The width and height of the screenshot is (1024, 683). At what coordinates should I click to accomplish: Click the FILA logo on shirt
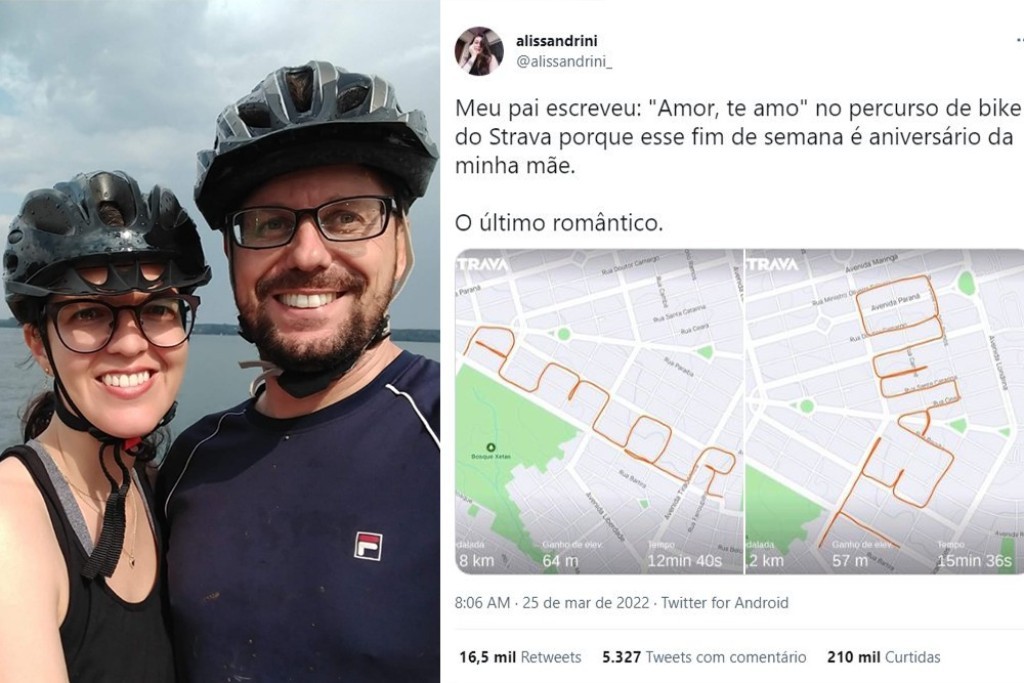368,546
